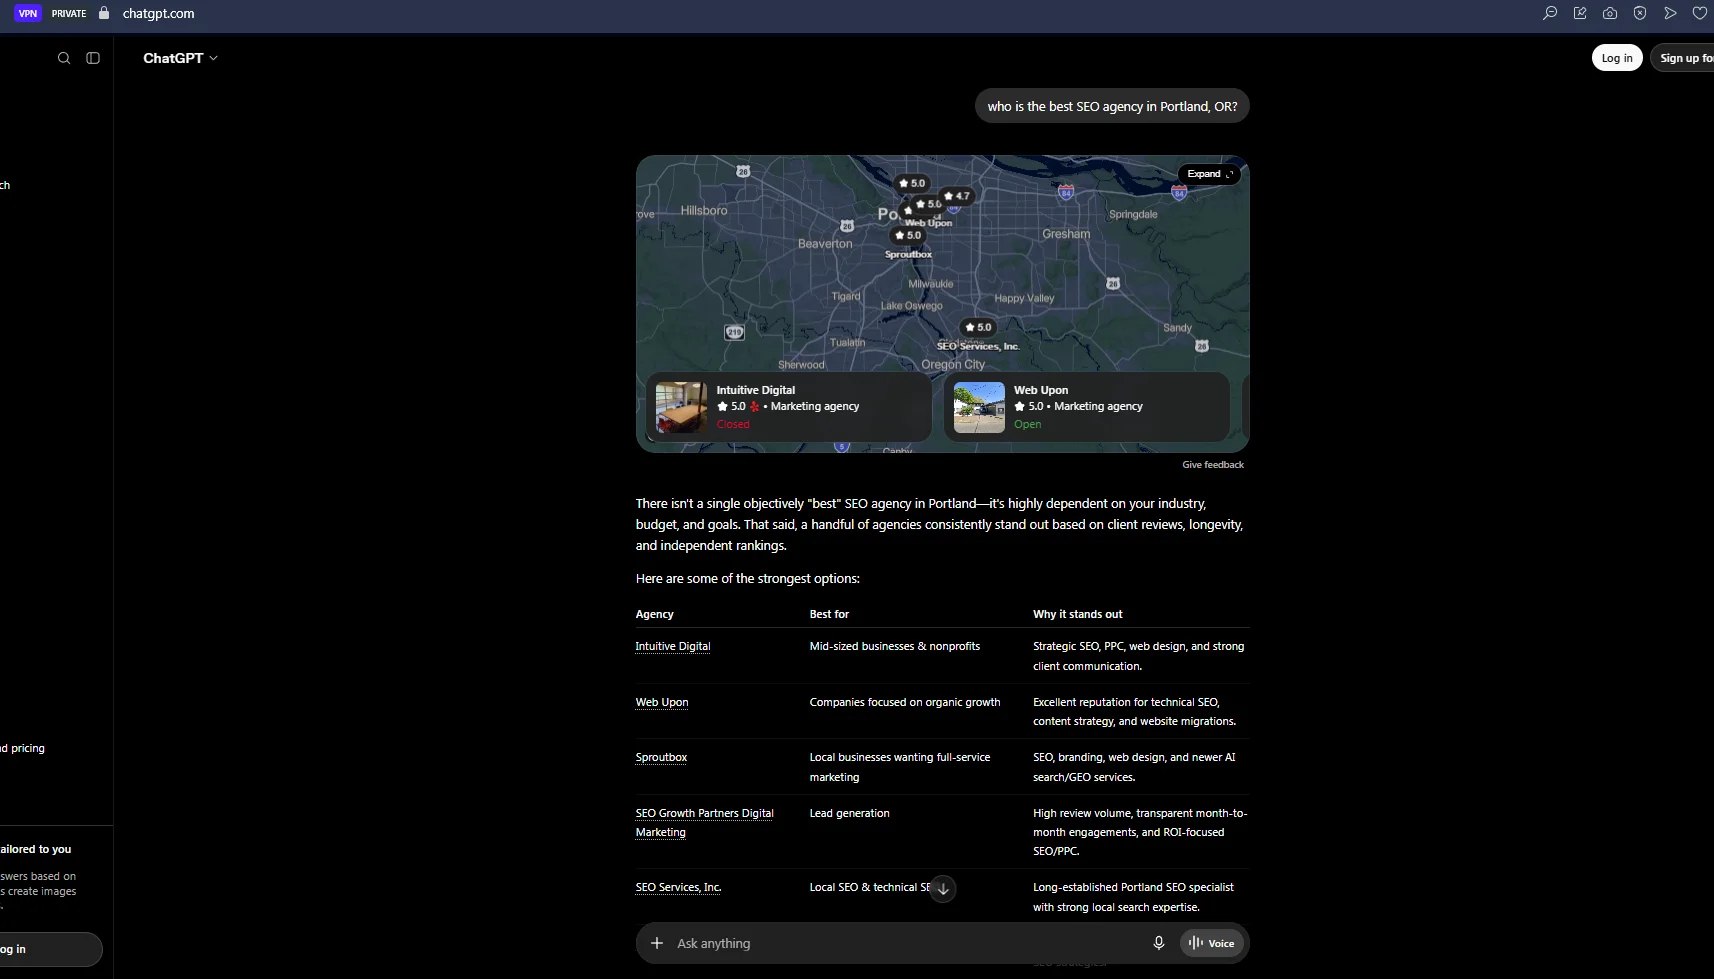Click the send/flow arrow icon in browser toolbar
1714x979 pixels.
1670,13
